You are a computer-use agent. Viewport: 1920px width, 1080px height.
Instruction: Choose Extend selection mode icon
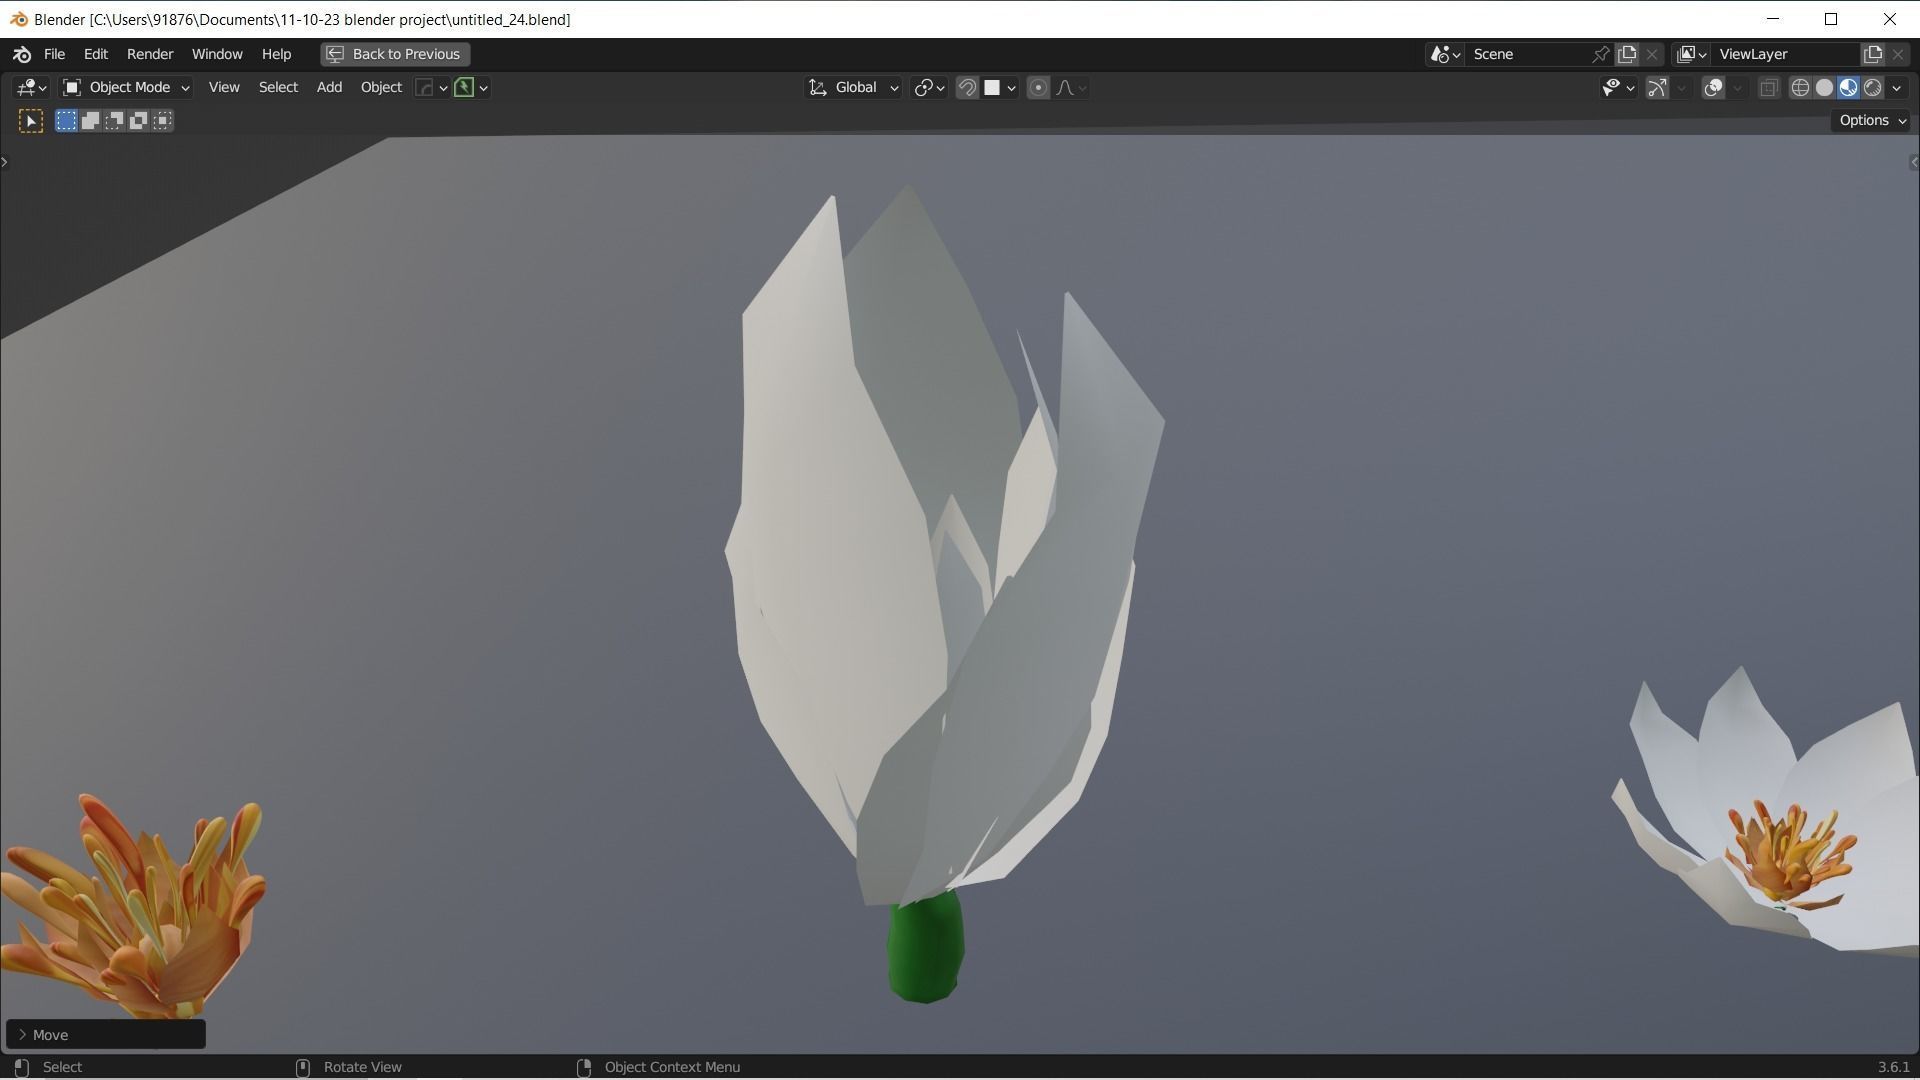point(90,121)
